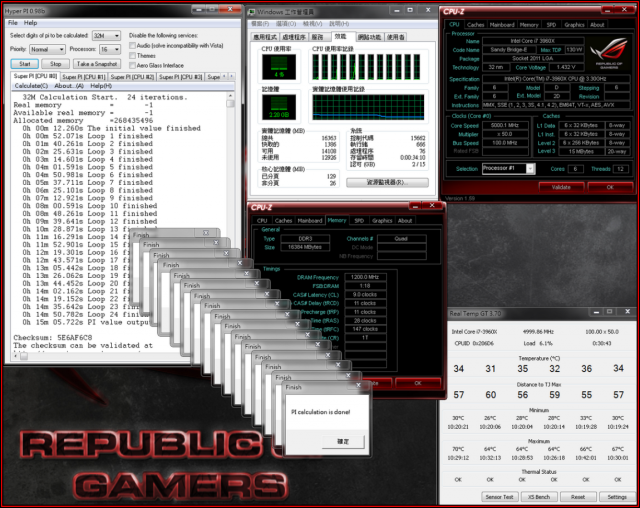Toggle the Themes service checkbox

(x=133, y=55)
